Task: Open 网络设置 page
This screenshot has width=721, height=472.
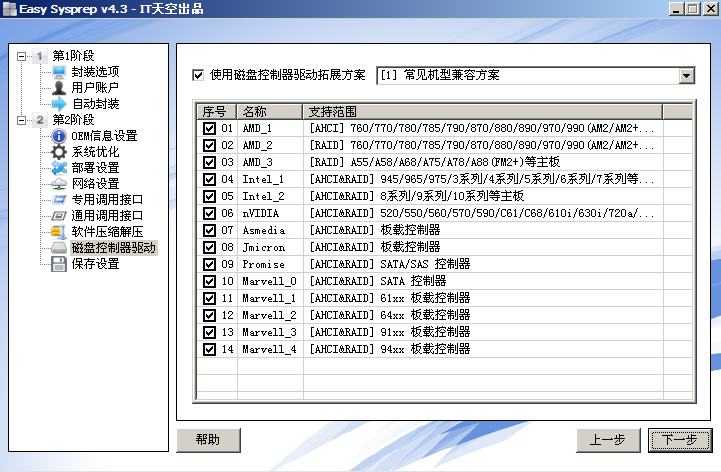Action: coord(95,184)
